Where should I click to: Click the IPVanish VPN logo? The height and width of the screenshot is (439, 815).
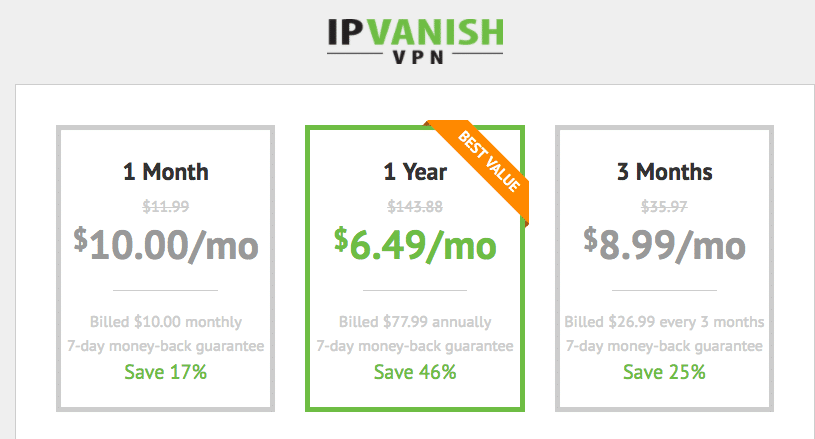coord(415,41)
